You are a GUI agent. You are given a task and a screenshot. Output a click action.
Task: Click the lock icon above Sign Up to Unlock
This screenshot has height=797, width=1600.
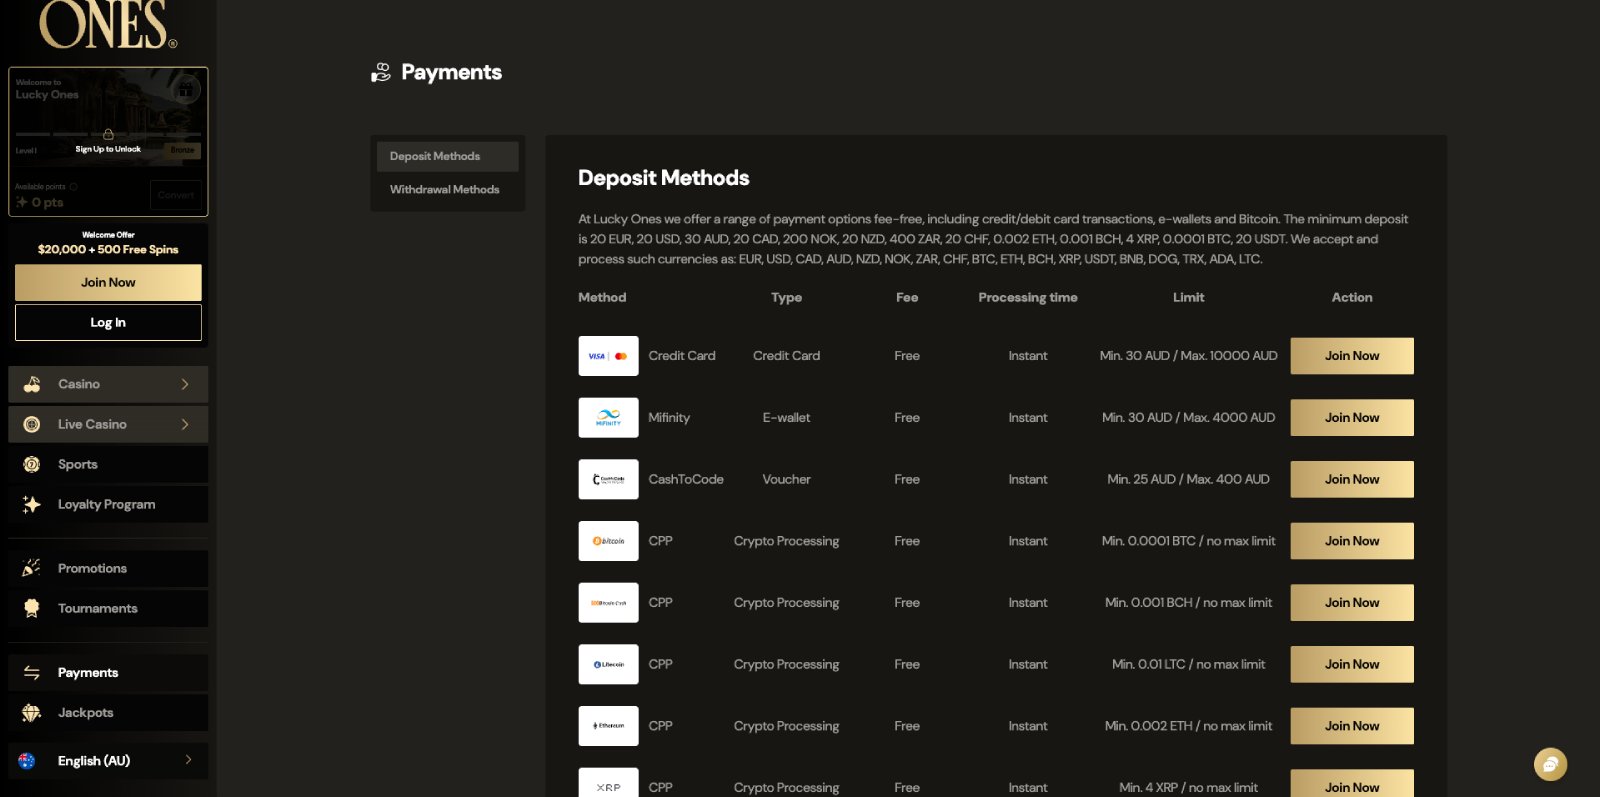click(x=108, y=134)
